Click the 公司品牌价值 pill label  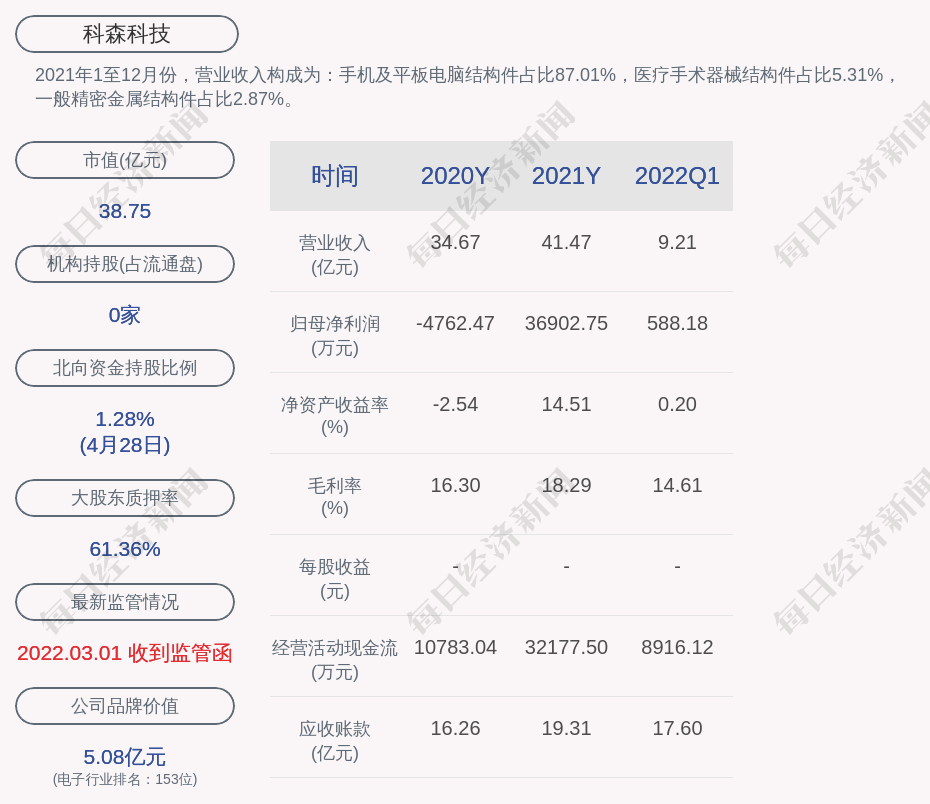125,706
